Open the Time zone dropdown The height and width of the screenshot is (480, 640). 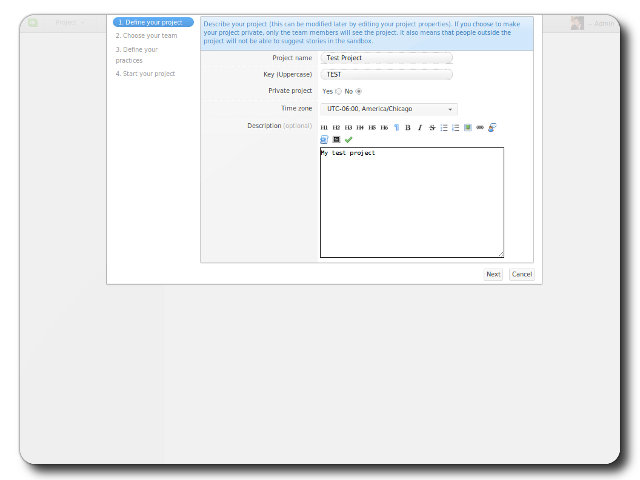tap(389, 108)
